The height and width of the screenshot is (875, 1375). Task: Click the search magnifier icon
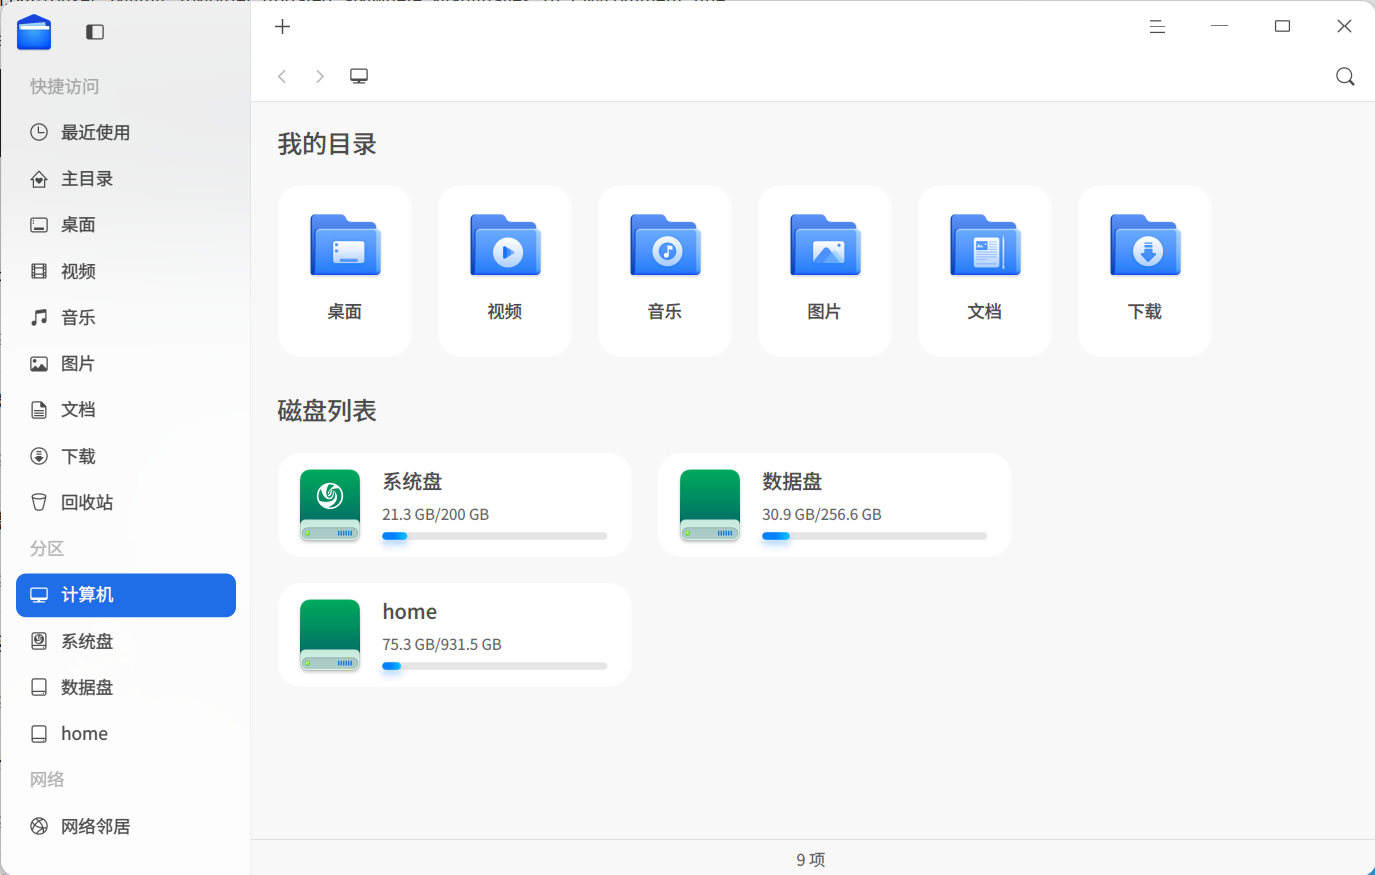(x=1345, y=77)
